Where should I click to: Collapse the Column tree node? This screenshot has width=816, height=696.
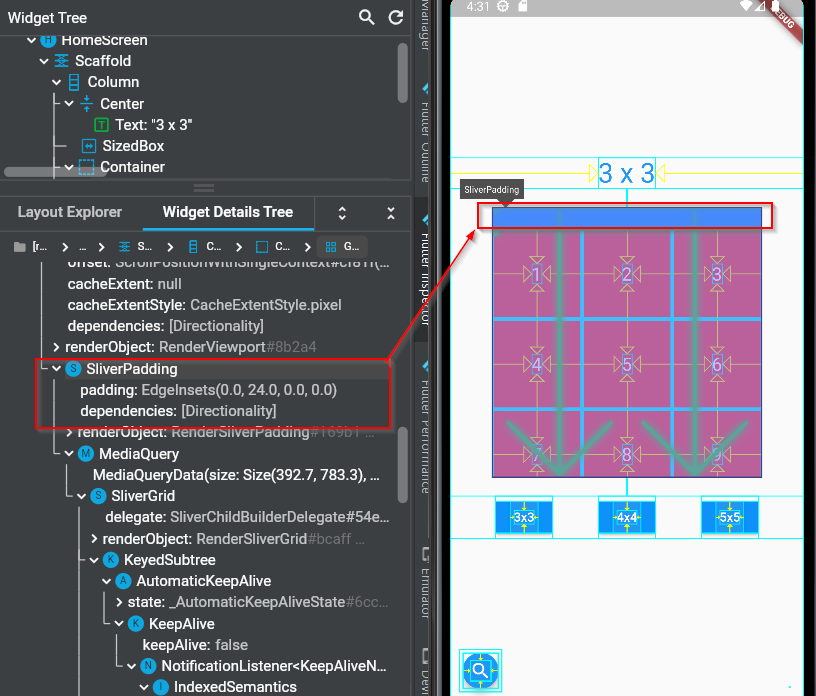click(57, 82)
